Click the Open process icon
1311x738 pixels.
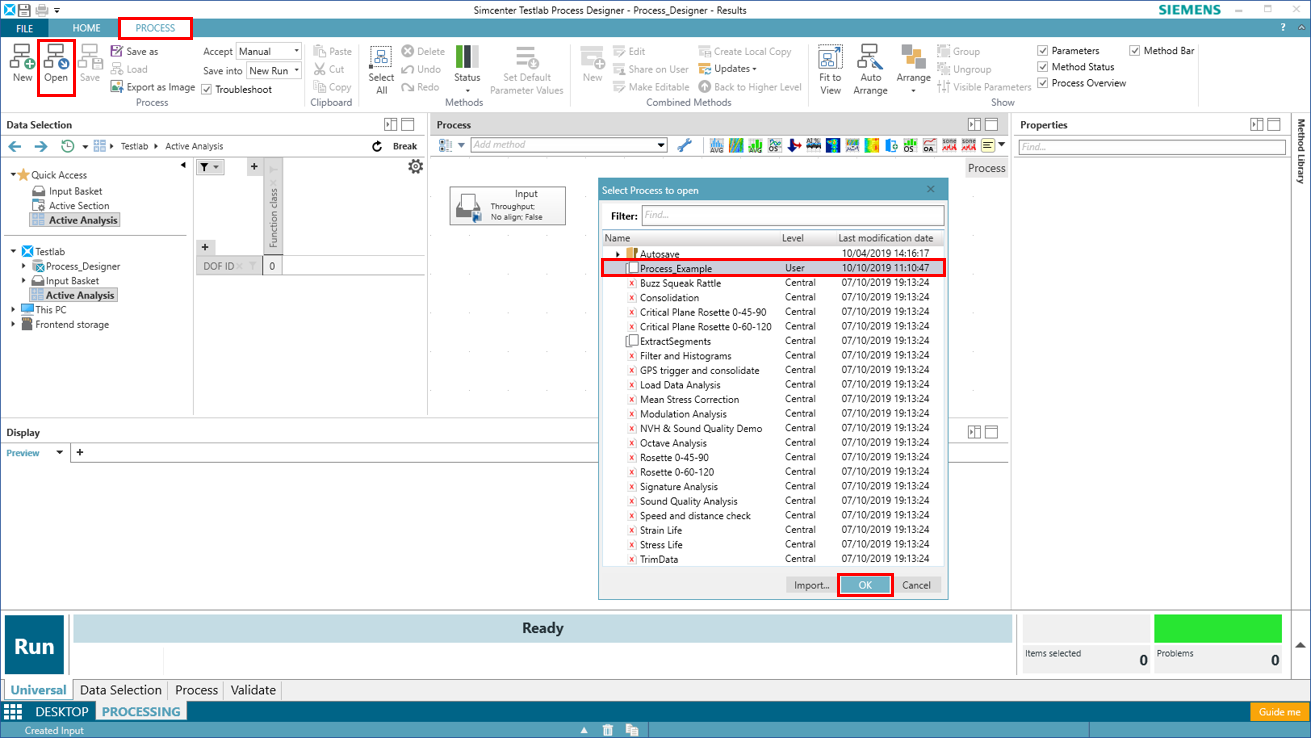click(x=56, y=58)
